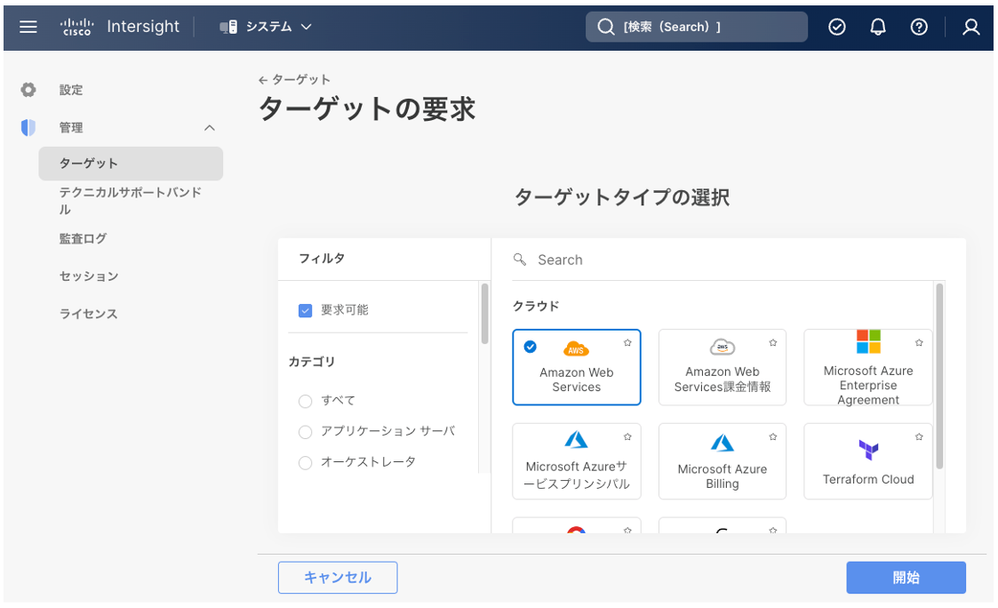Go back via ← ターゲット link

pos(294,80)
